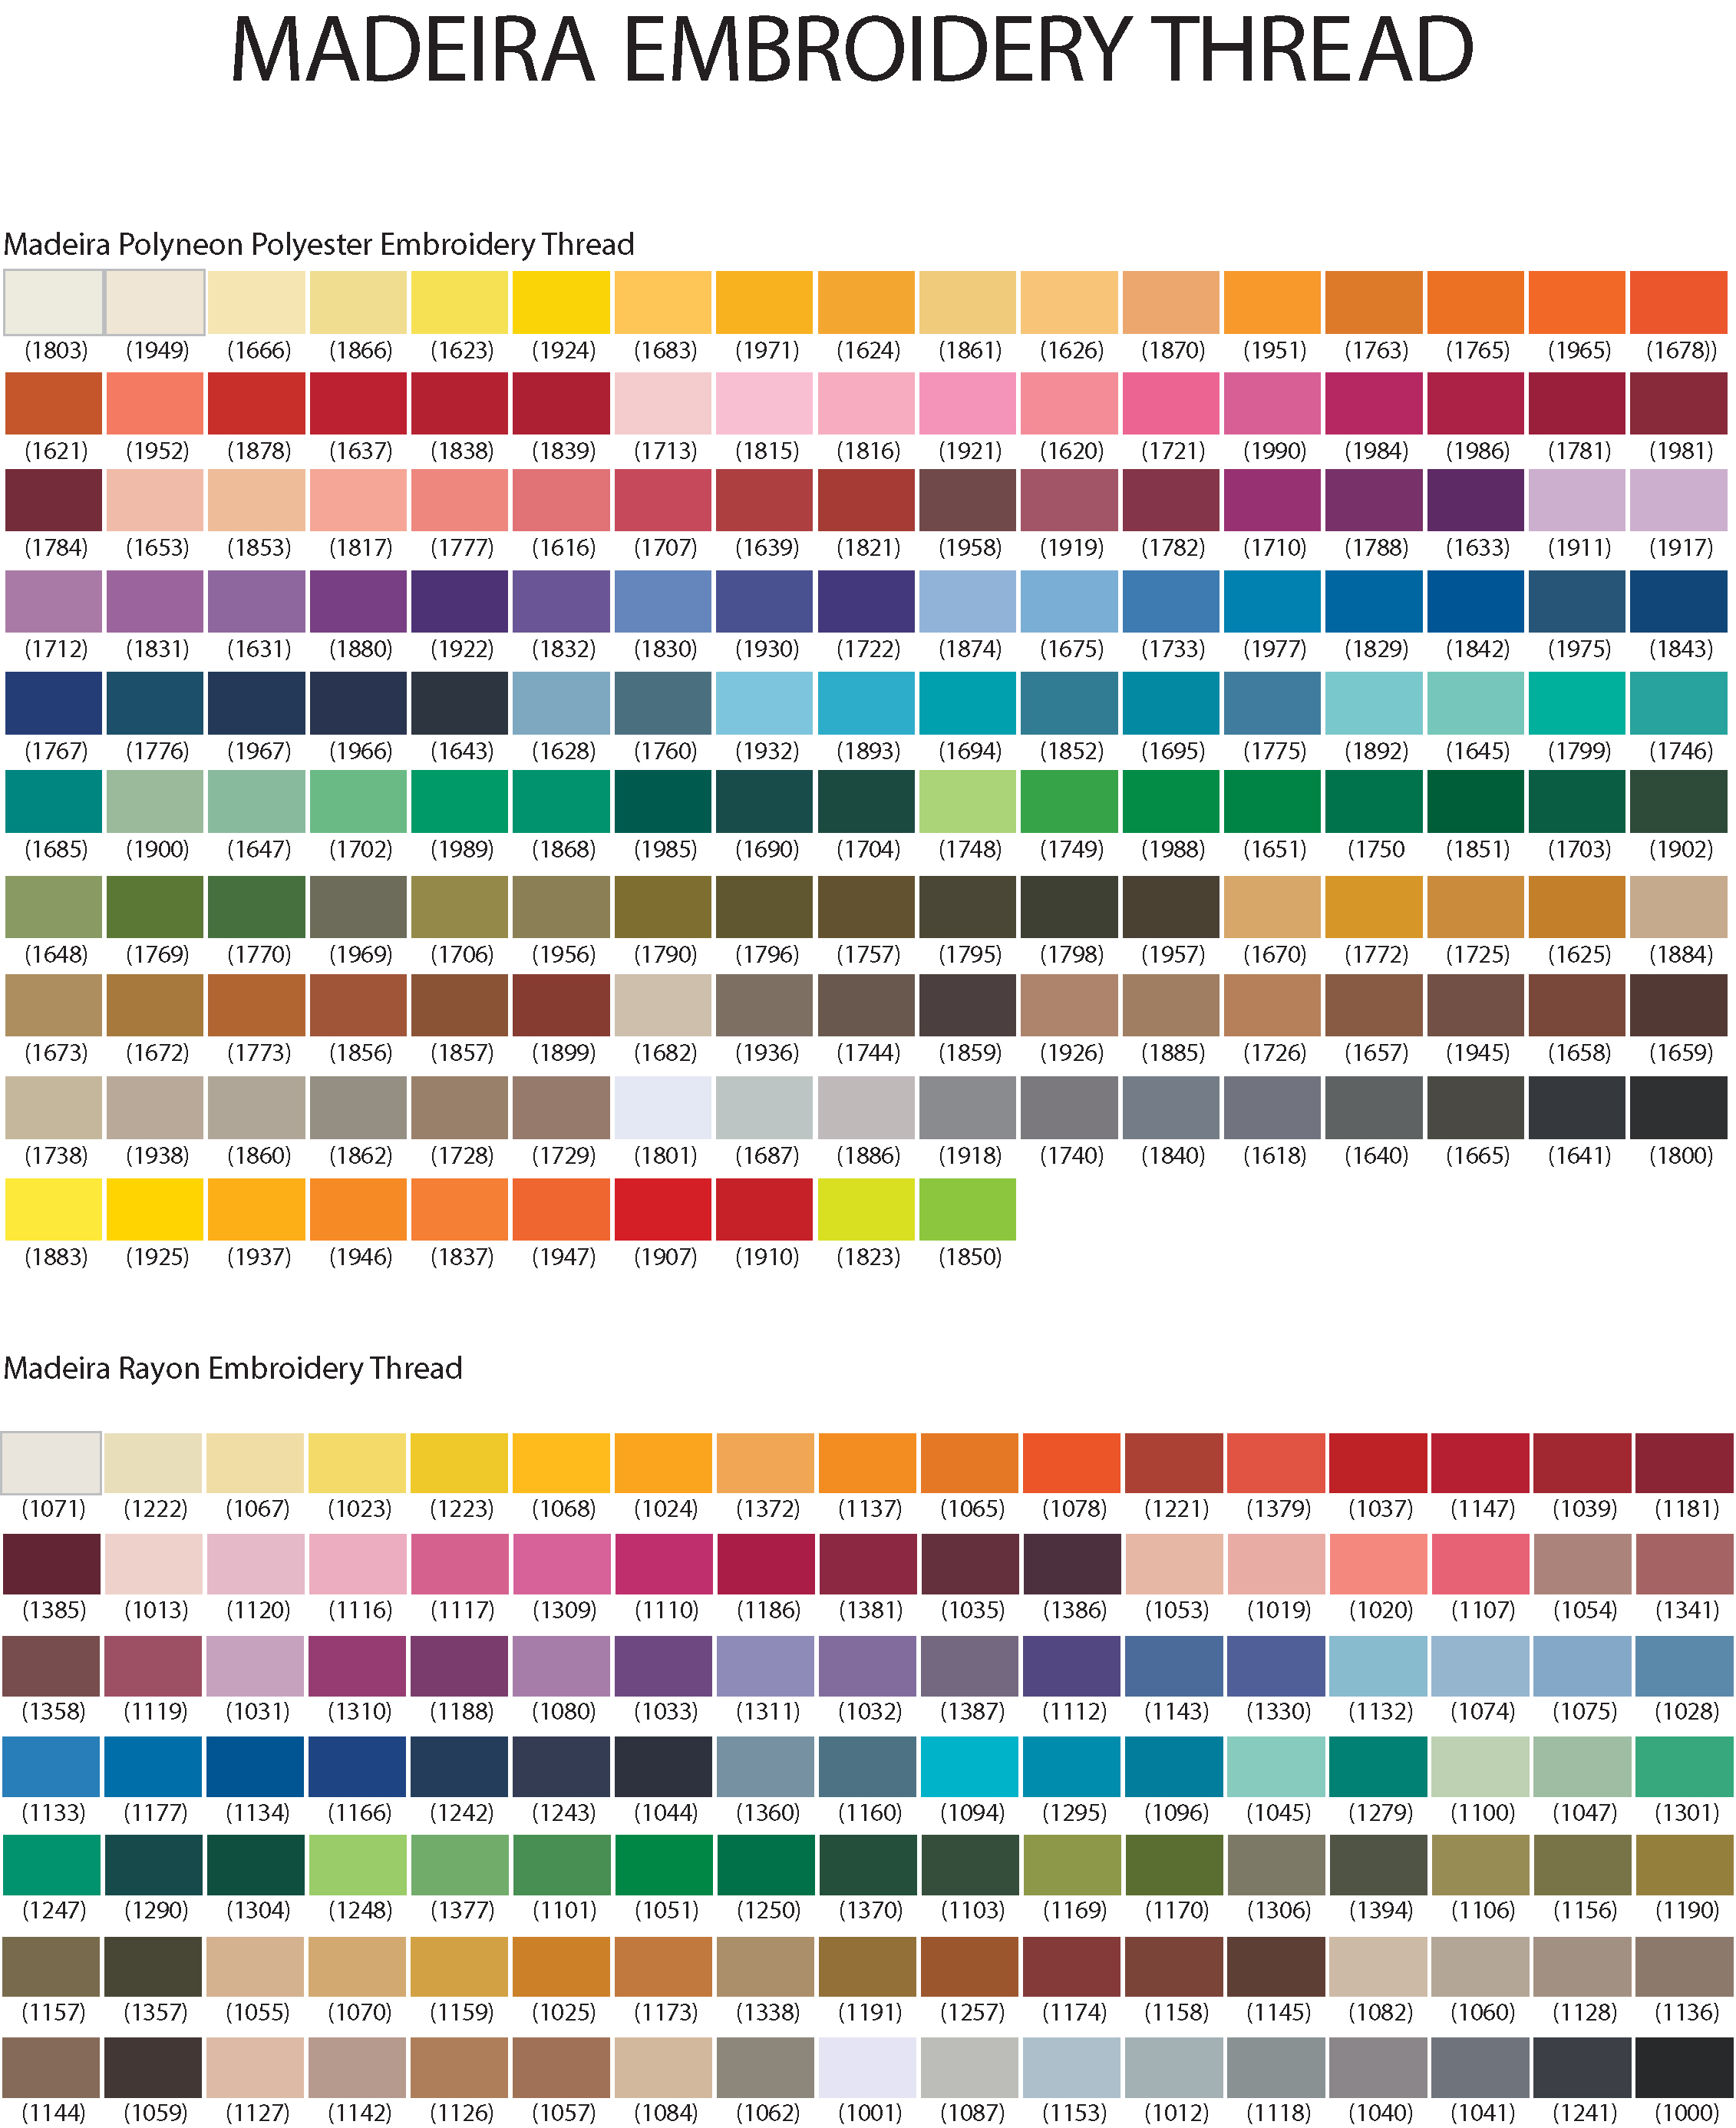
Task: Click the "MADEIRA EMBROIDERY THREAD" title
Action: tap(852, 49)
